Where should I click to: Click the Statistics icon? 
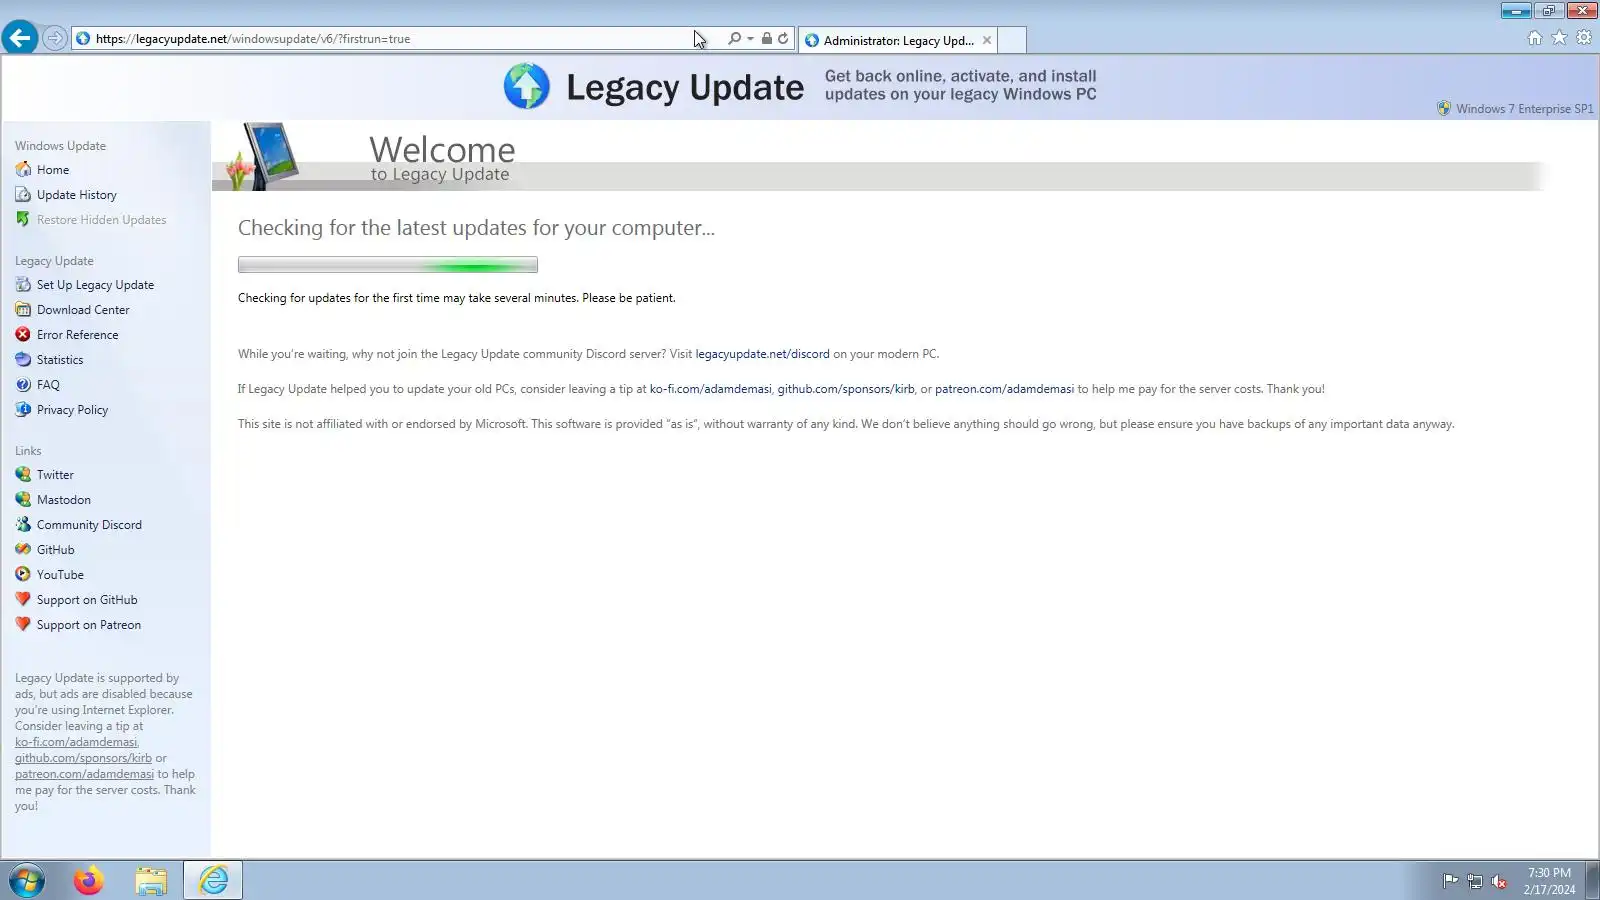pos(23,359)
